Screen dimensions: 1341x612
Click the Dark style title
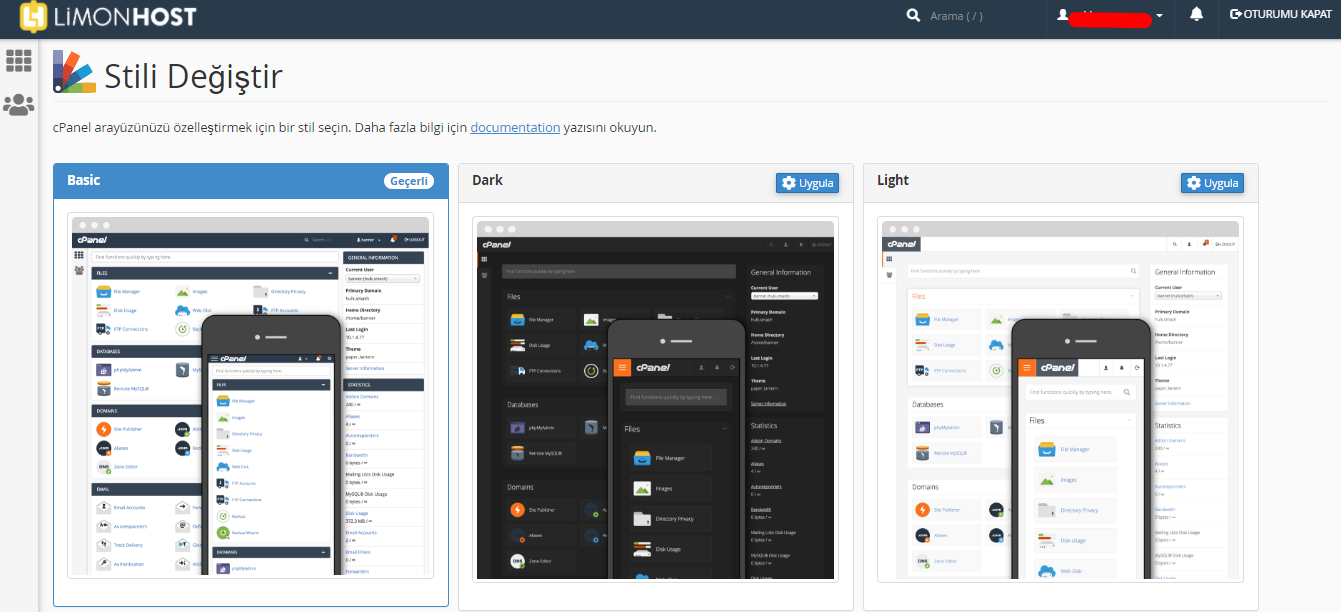point(487,180)
